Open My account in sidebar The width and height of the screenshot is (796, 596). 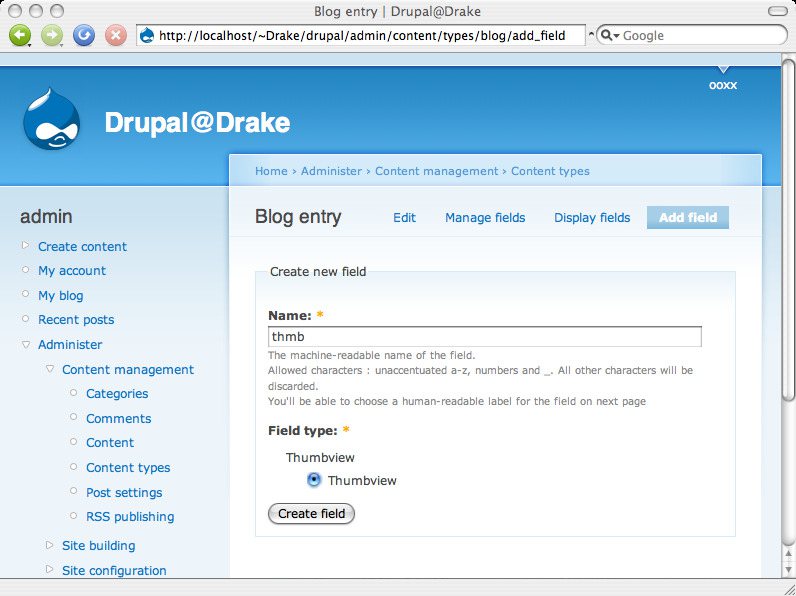[x=72, y=271]
